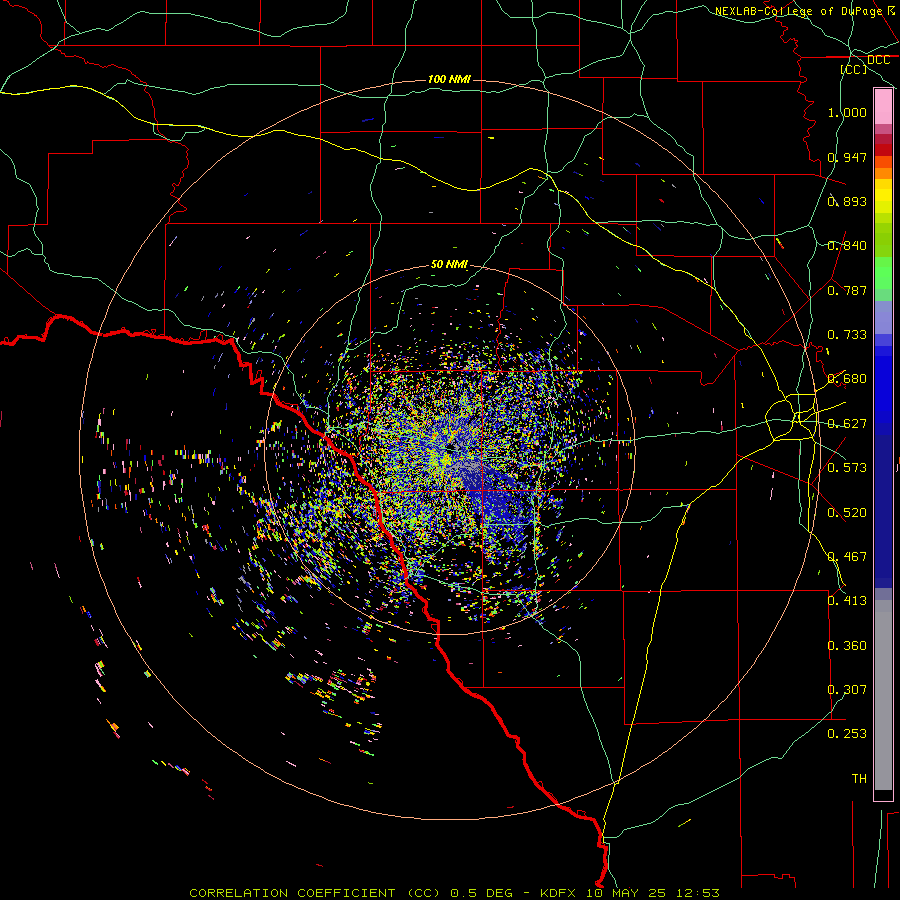Select the 100 NMI range ring label
Image resolution: width=900 pixels, height=900 pixels.
pyautogui.click(x=449, y=79)
